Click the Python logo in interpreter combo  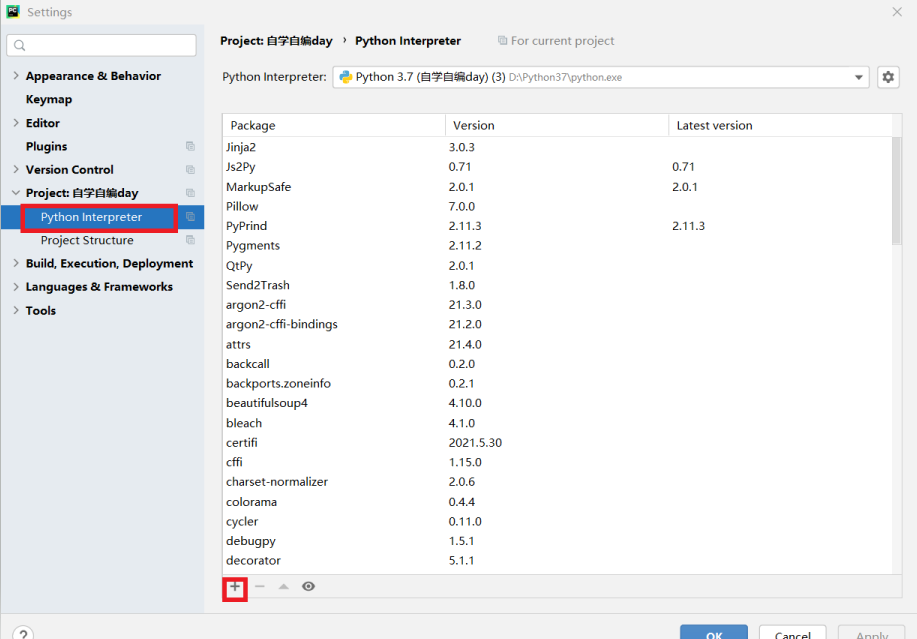(x=346, y=77)
